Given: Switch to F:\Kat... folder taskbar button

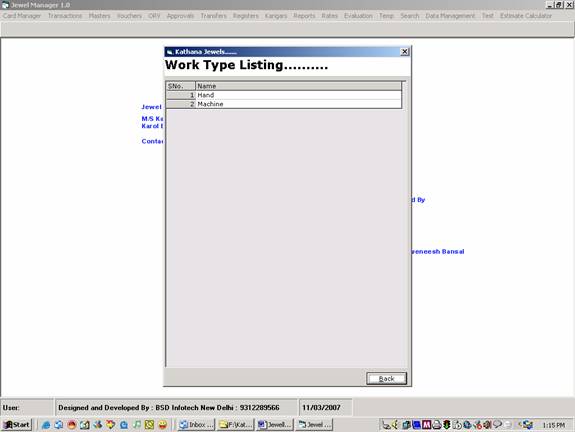Looking at the screenshot, I should pos(235,425).
